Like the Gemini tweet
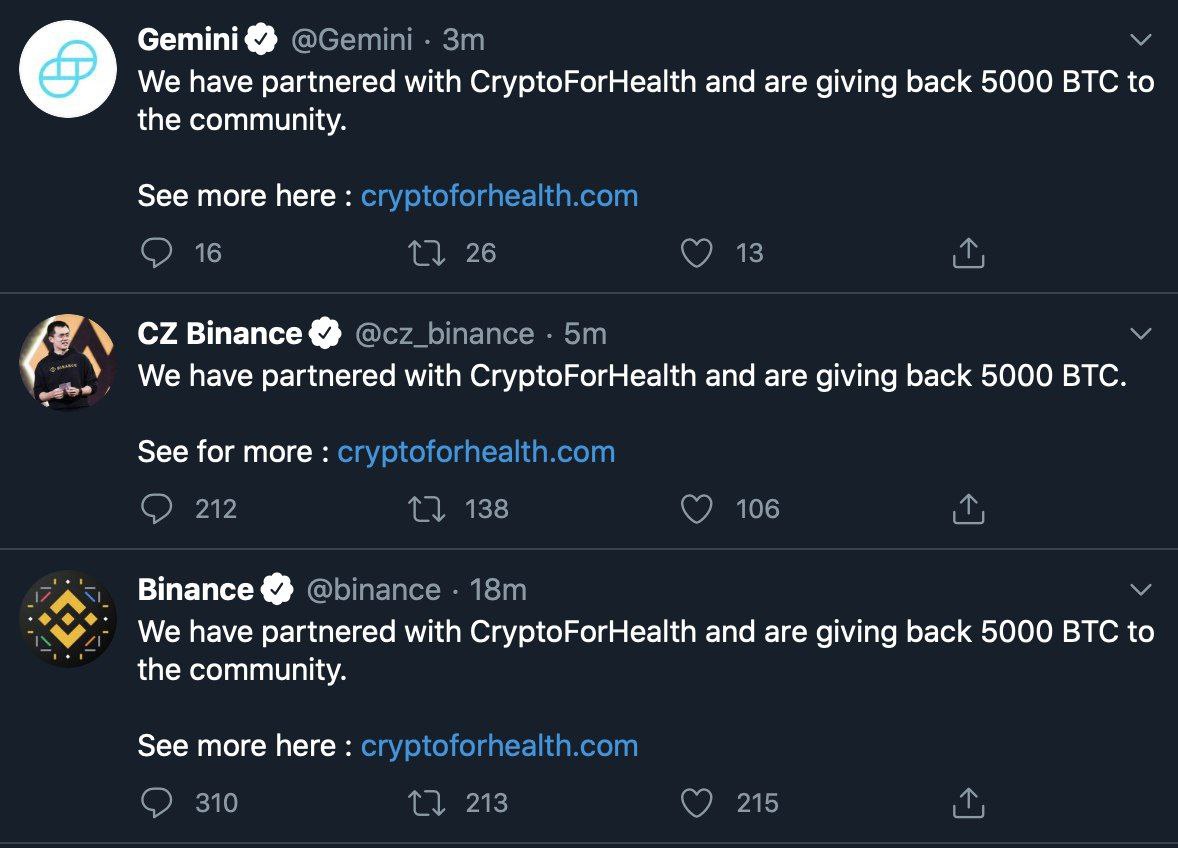Image resolution: width=1178 pixels, height=848 pixels. click(696, 253)
